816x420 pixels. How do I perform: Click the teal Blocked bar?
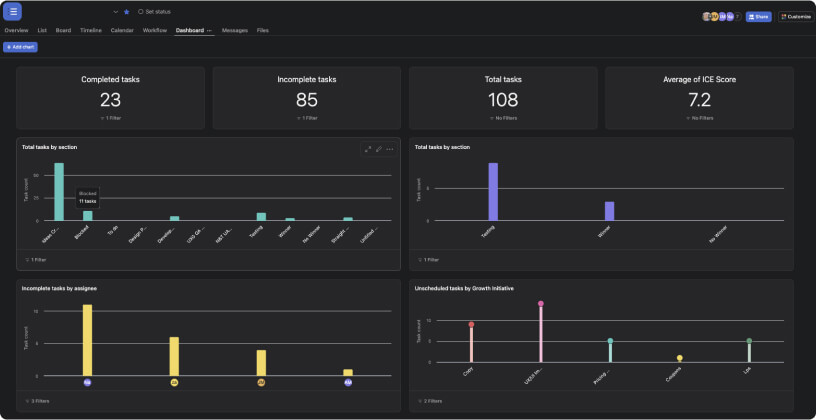(x=87, y=215)
